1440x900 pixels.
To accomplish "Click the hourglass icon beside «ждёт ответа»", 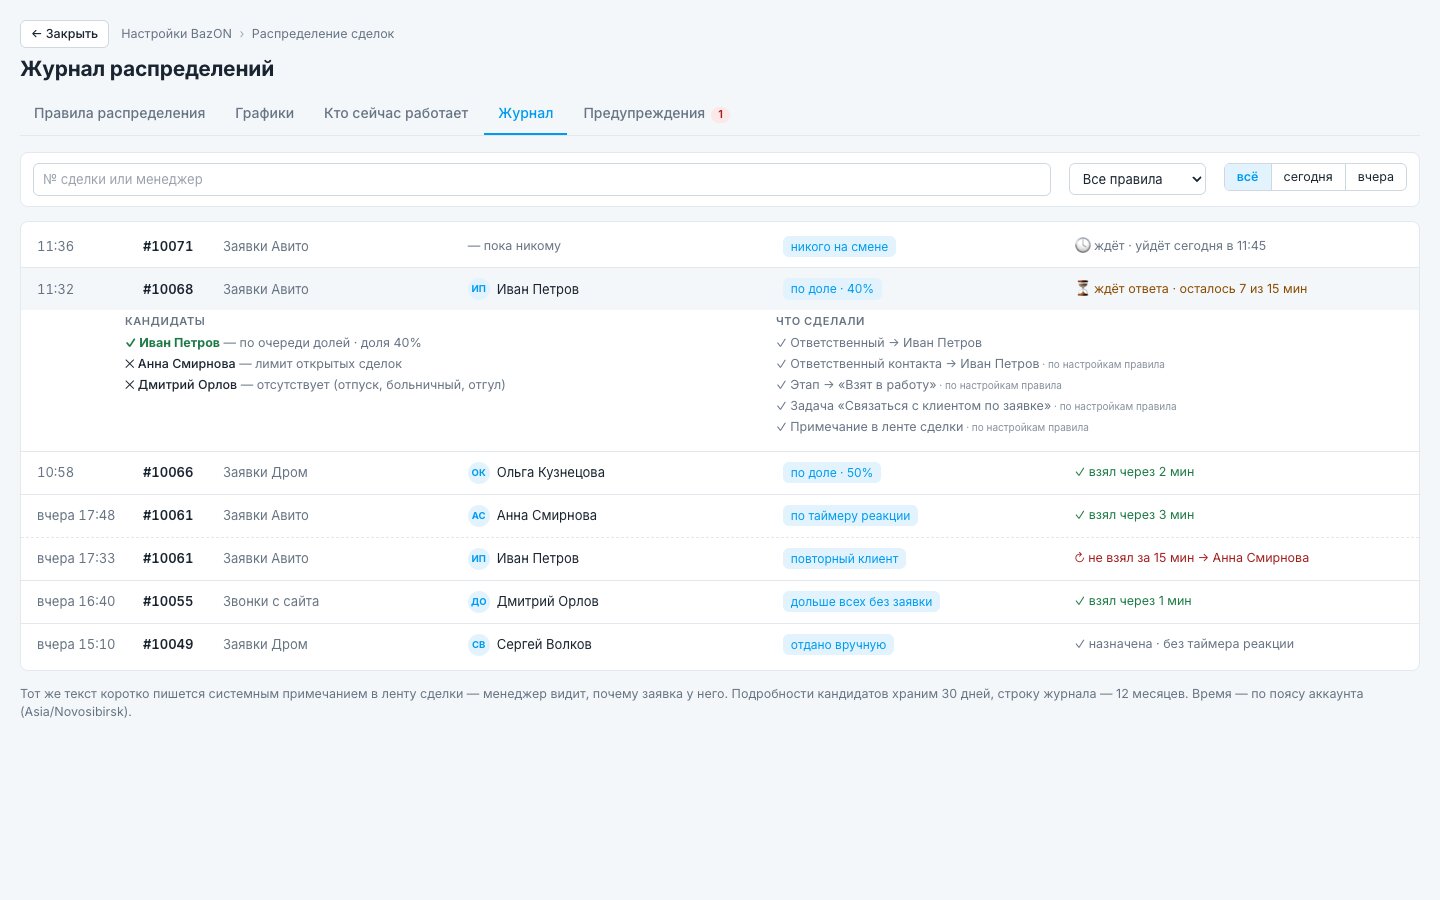I will click(x=1082, y=289).
